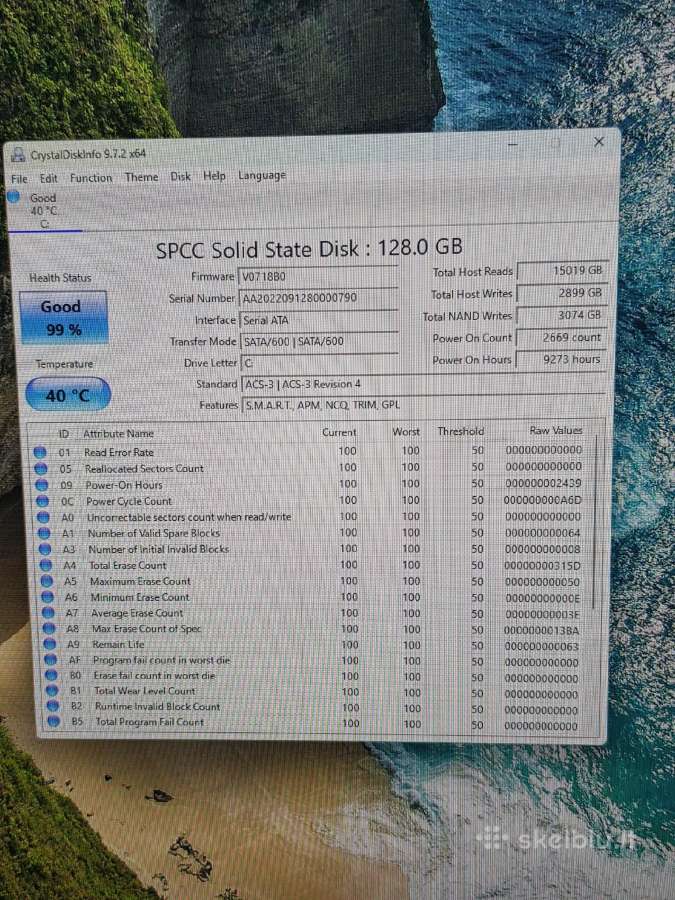Select raw value 000000002439
Image resolution: width=675 pixels, height=900 pixels.
[543, 483]
